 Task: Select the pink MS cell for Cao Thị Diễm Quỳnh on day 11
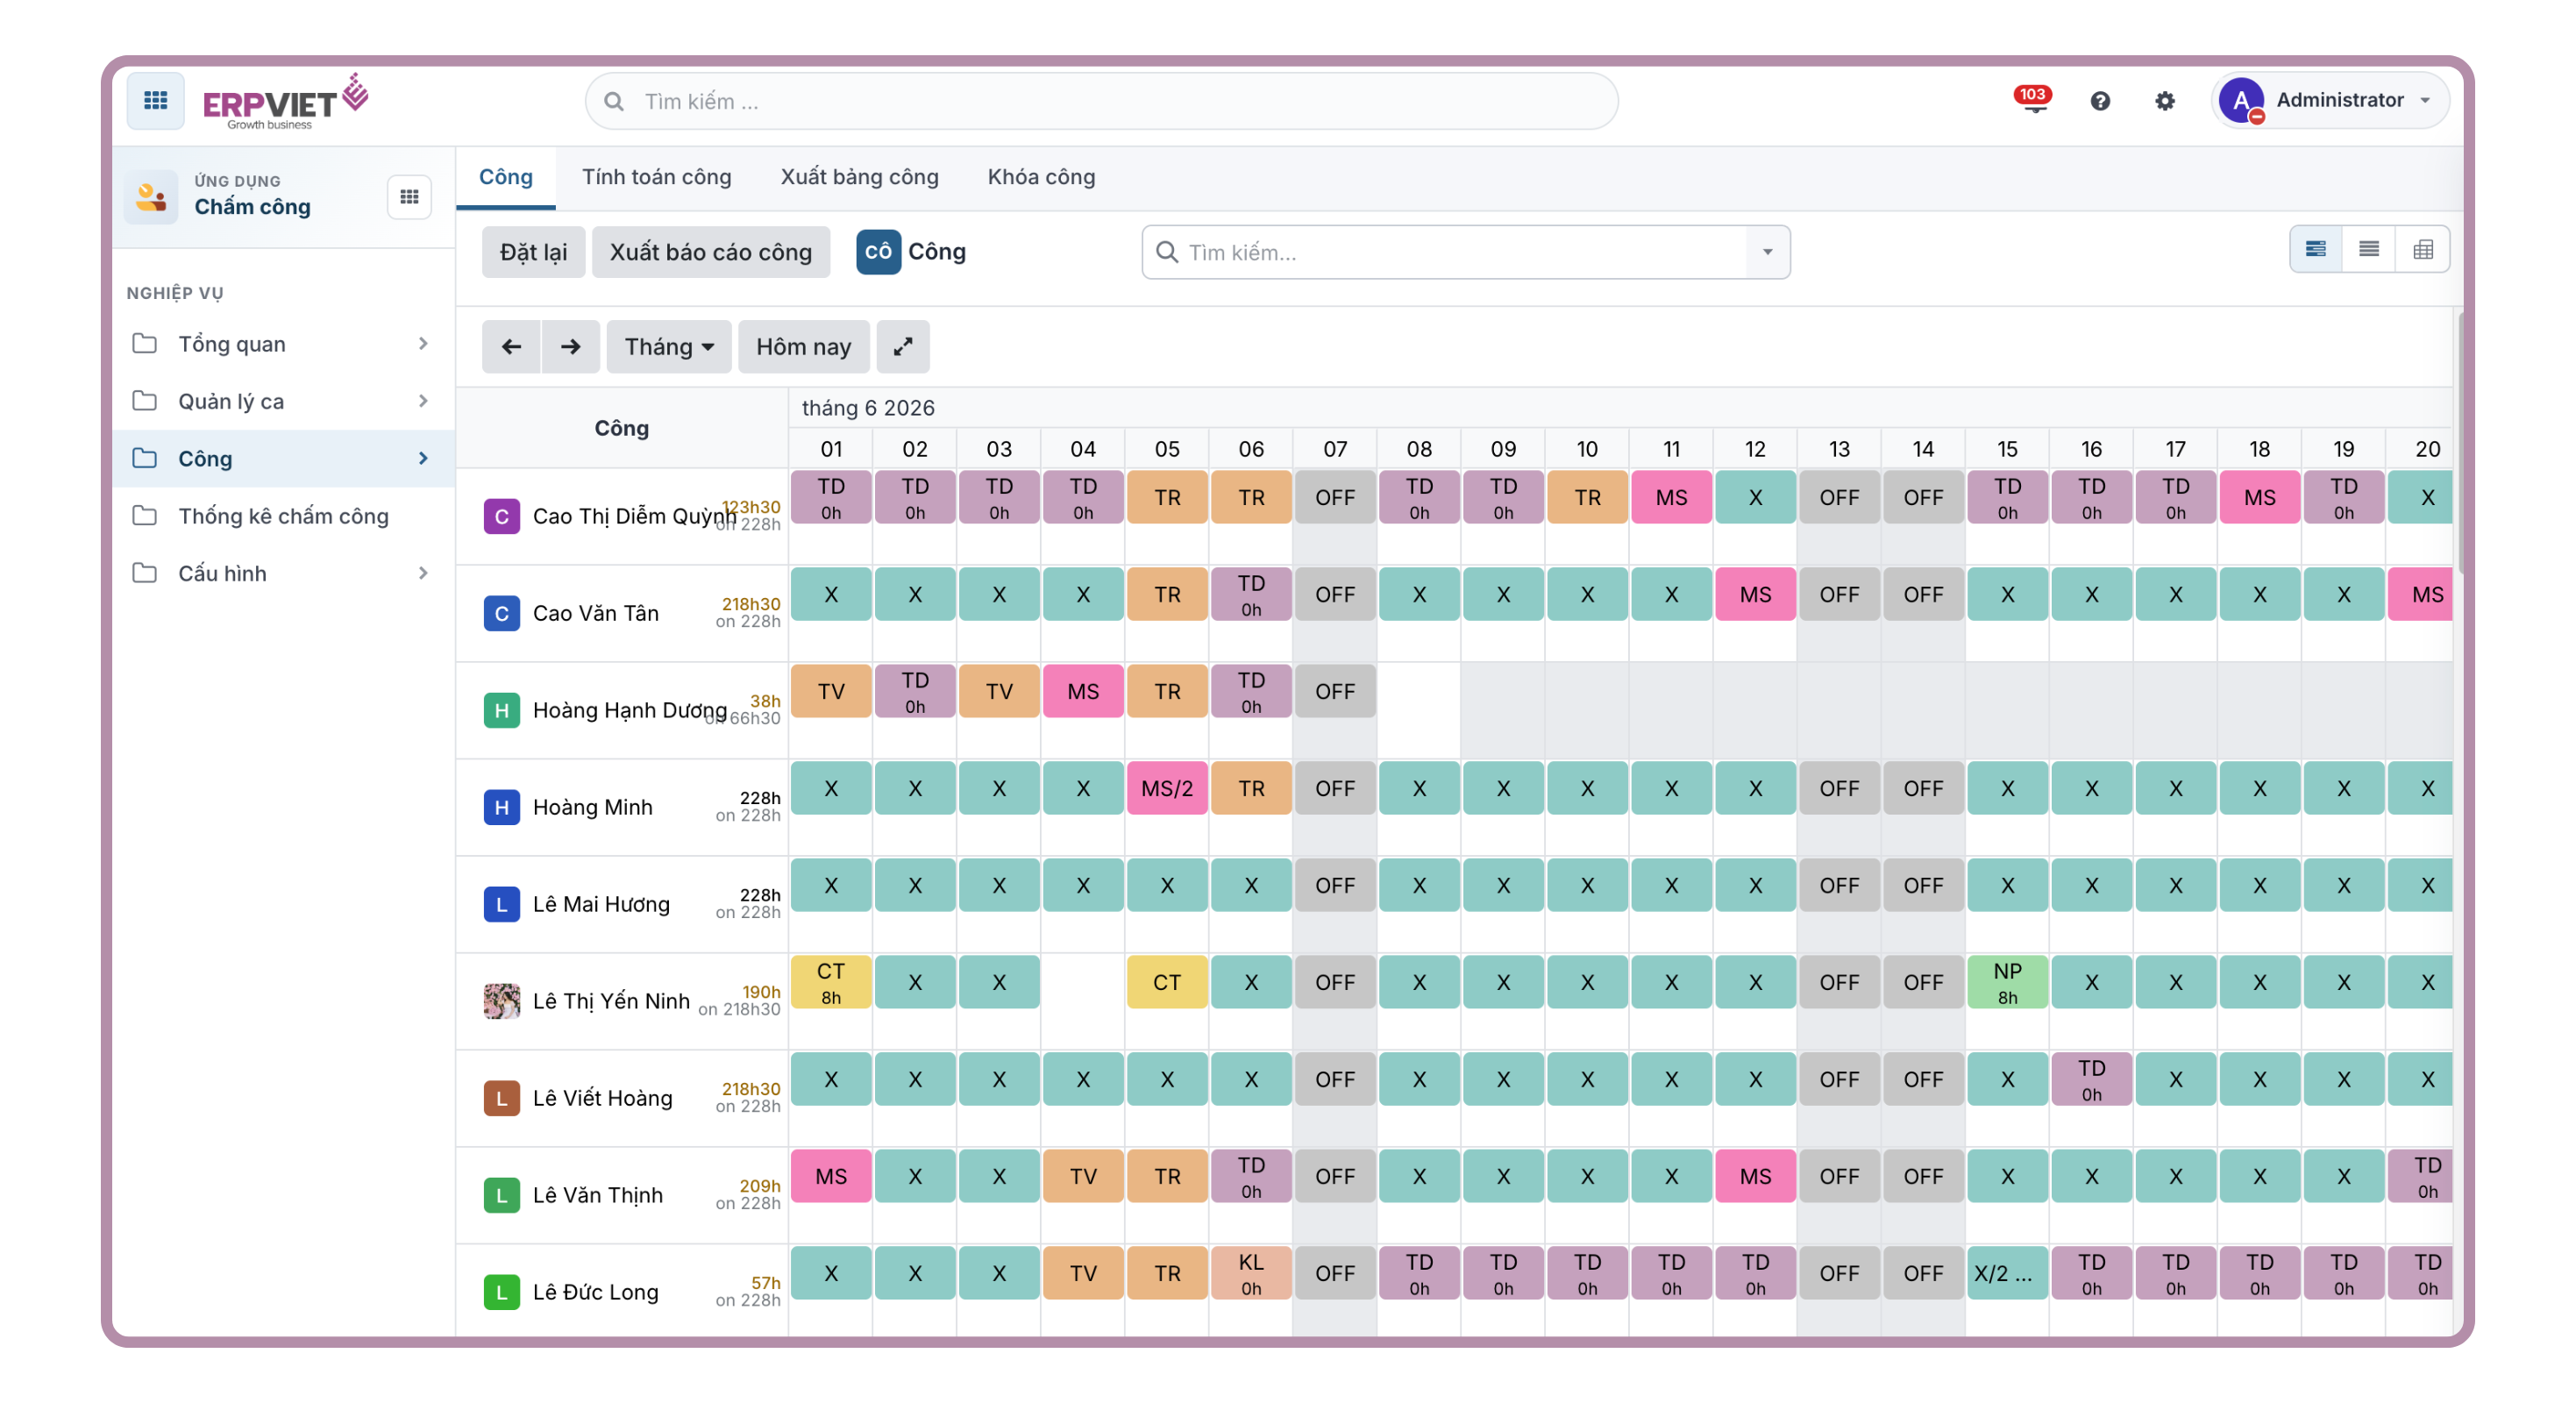point(1671,497)
